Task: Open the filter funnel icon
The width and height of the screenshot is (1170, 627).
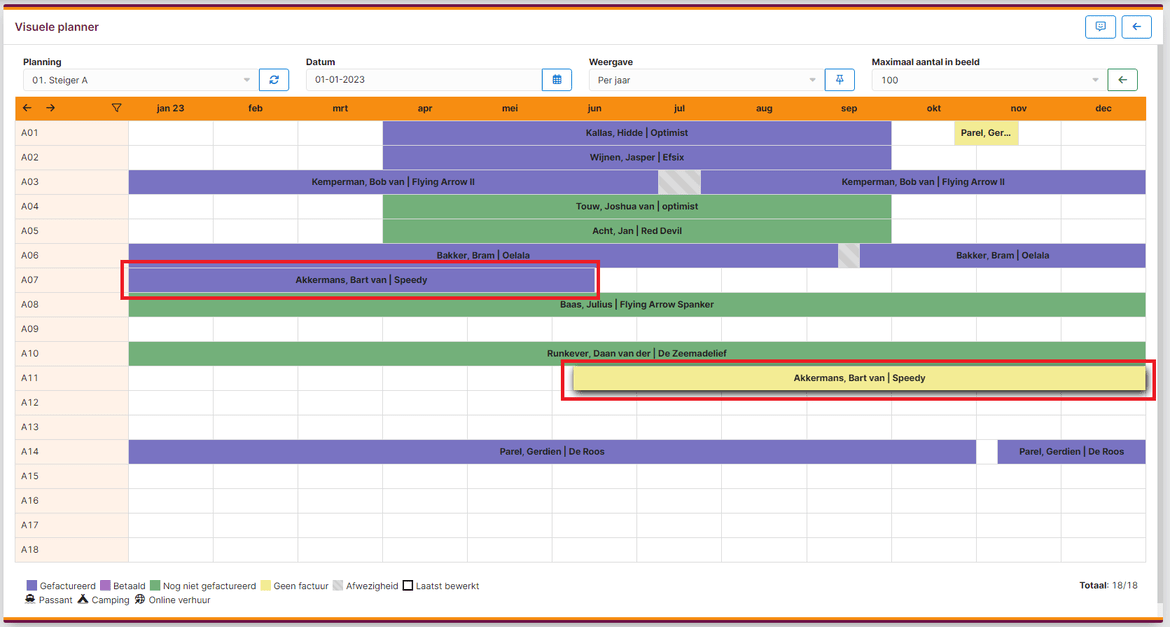Action: (116, 108)
